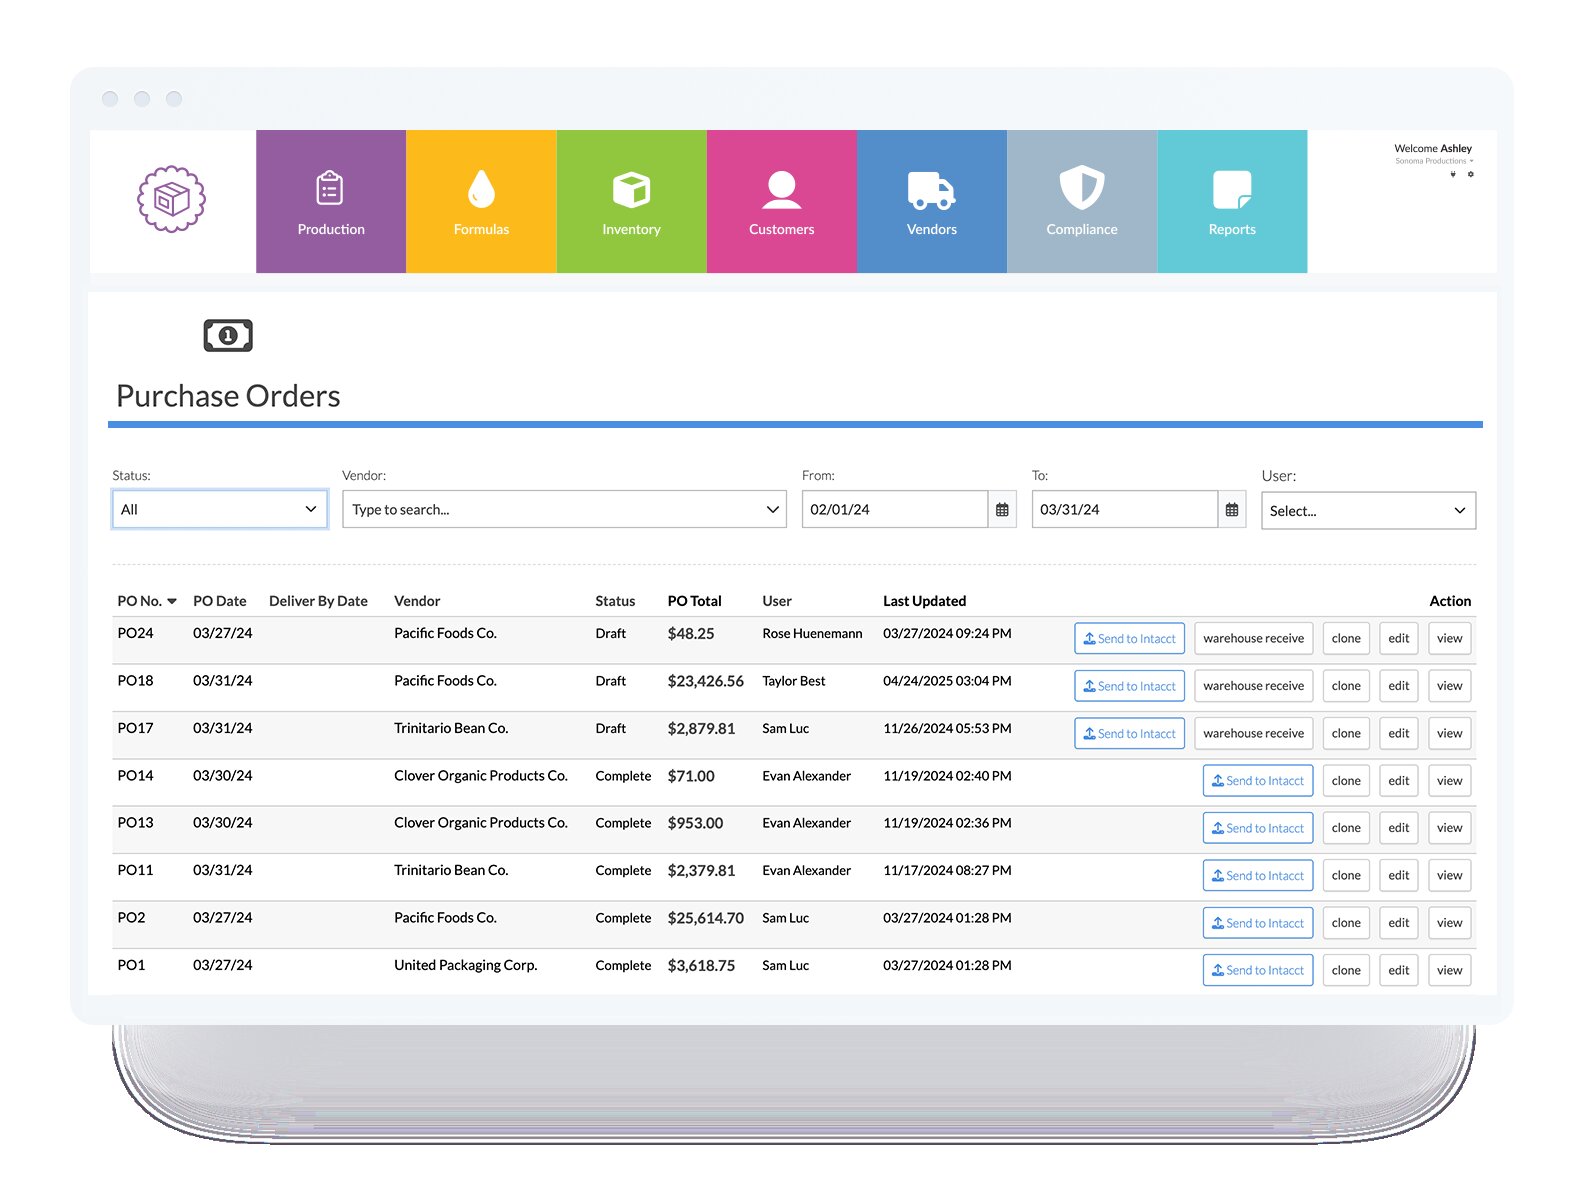Open the Reports module

(x=1231, y=202)
